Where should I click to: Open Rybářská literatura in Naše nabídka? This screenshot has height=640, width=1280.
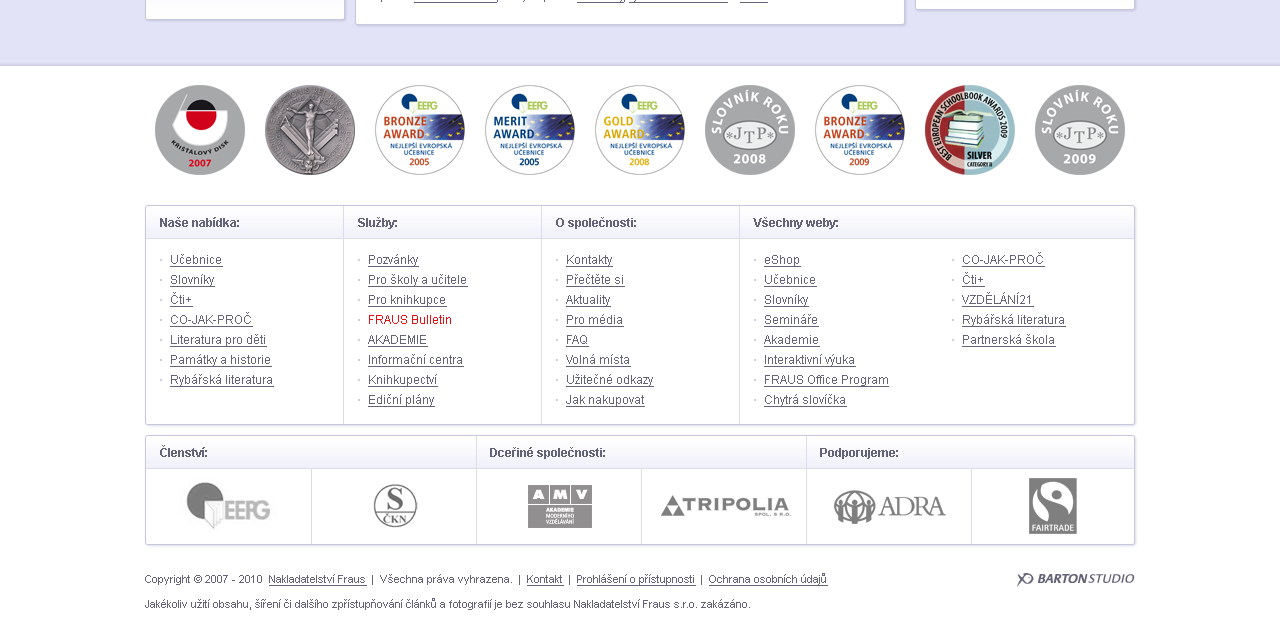[x=221, y=380]
